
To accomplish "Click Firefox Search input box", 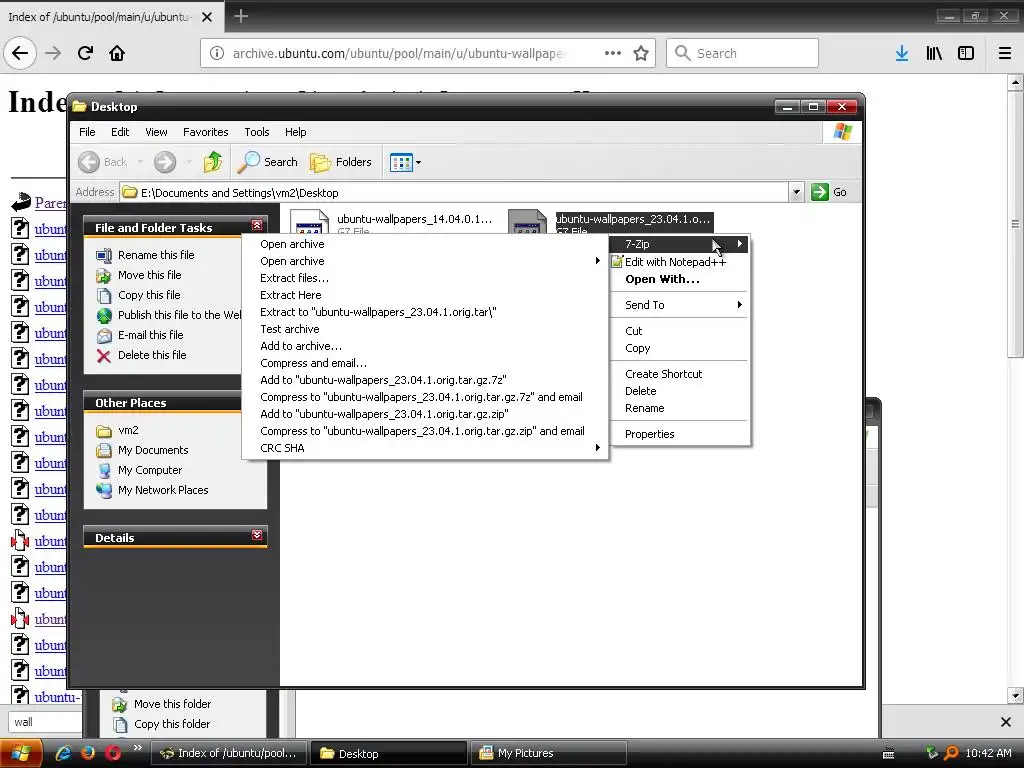I will pos(743,53).
